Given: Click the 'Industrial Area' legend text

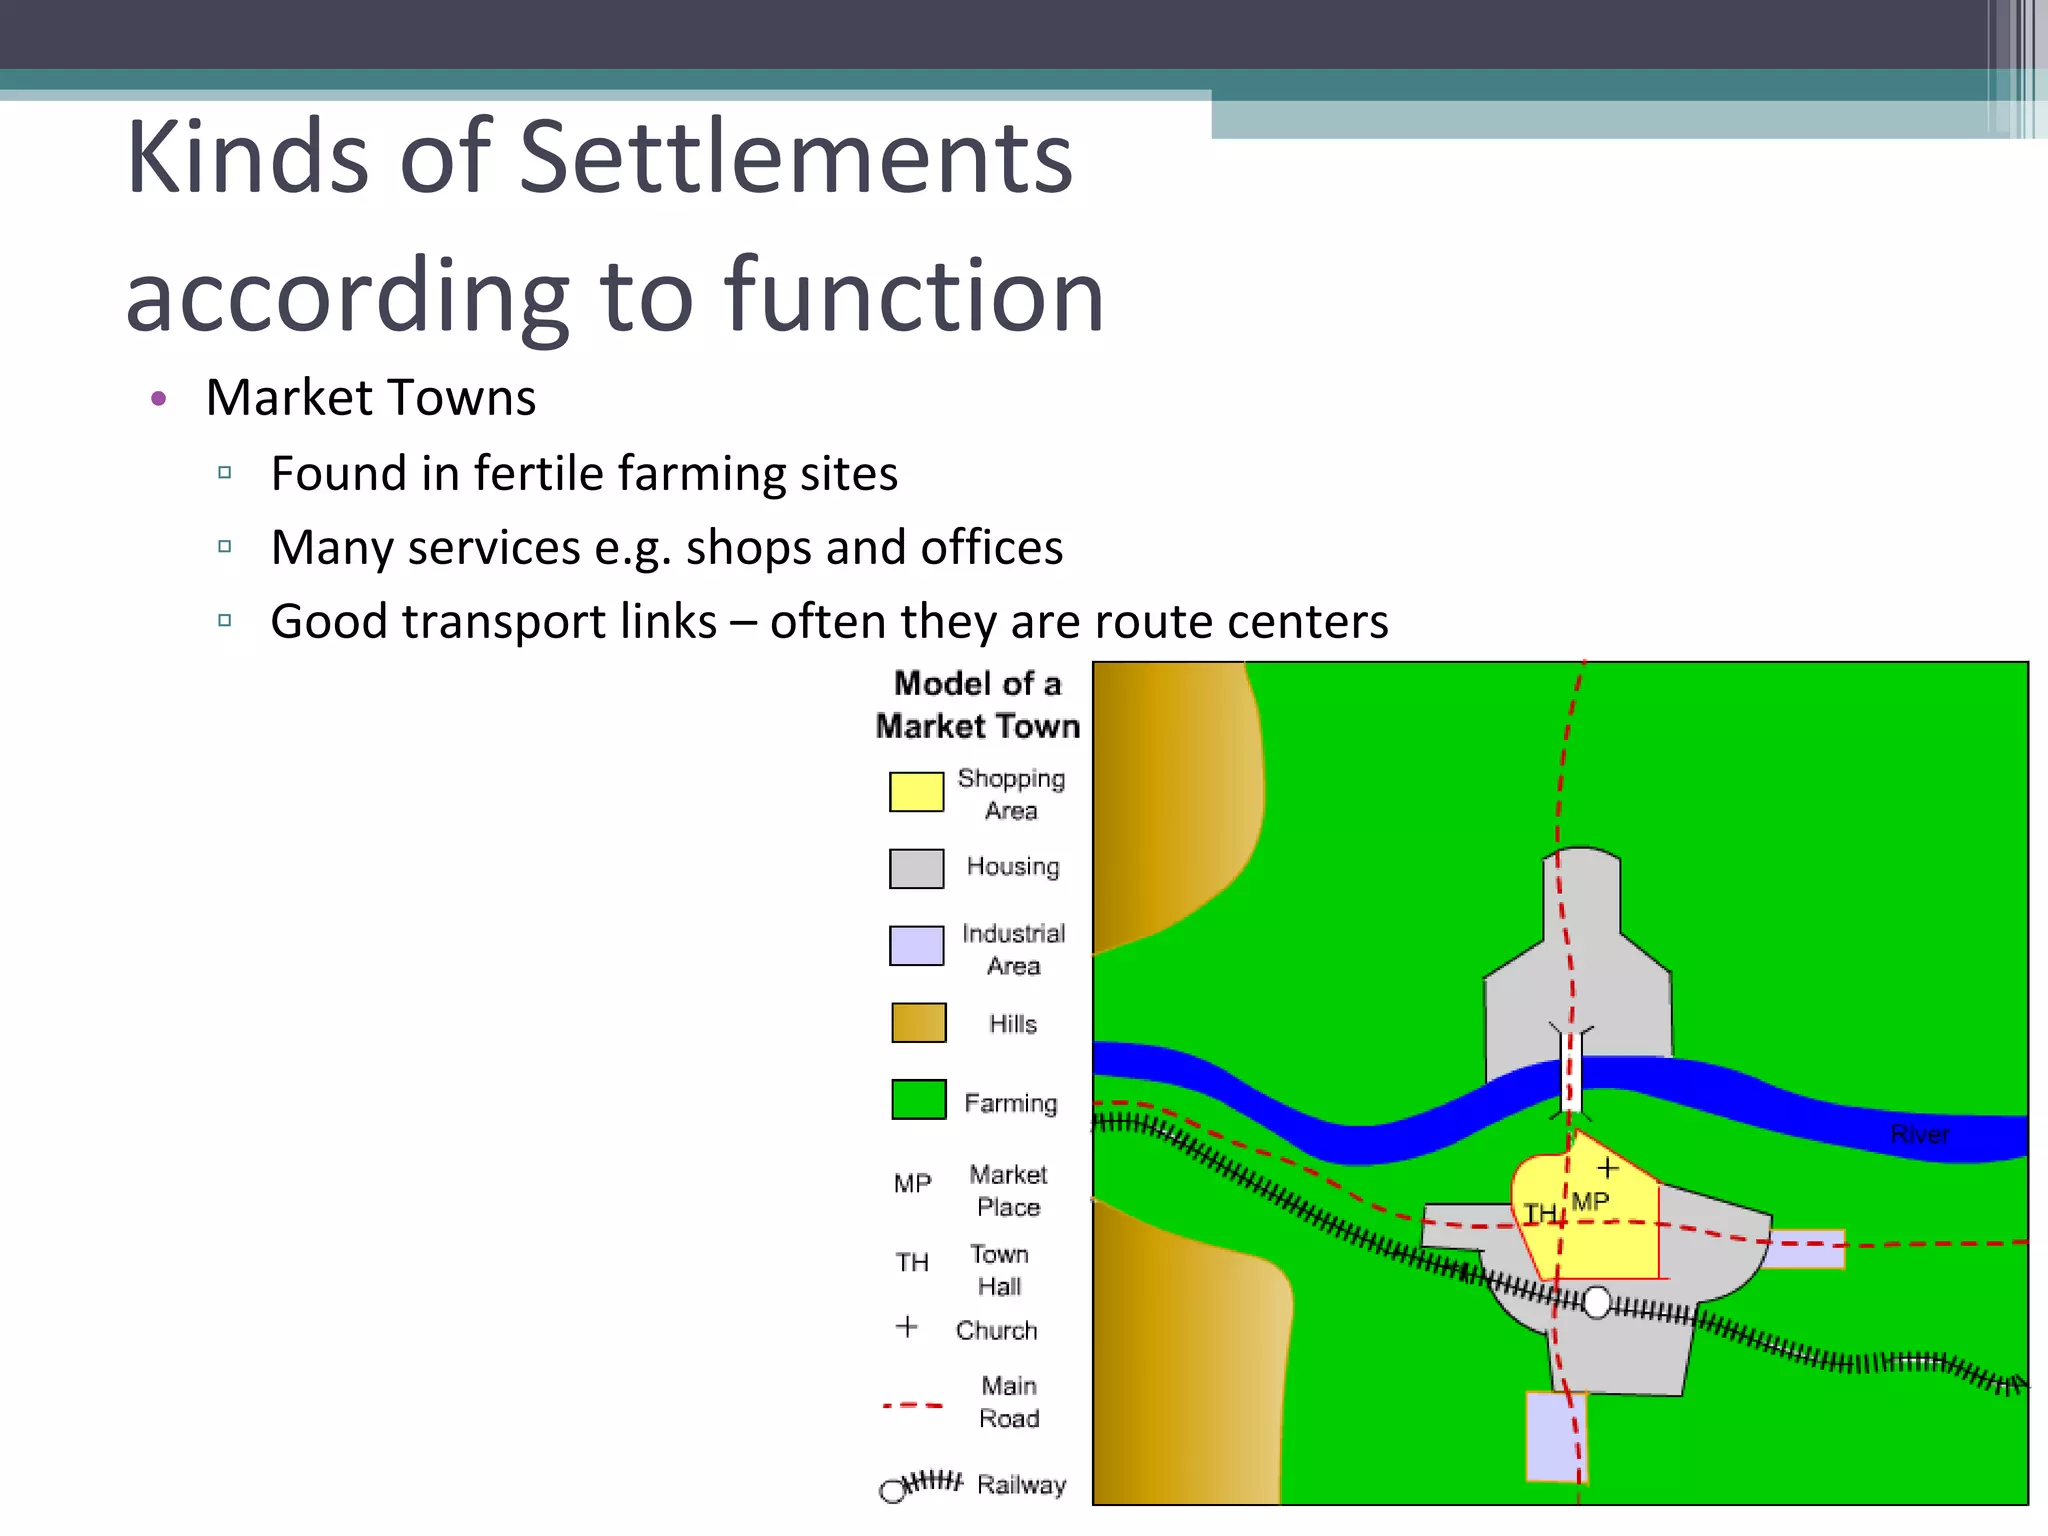Looking at the screenshot, I should 1014,949.
